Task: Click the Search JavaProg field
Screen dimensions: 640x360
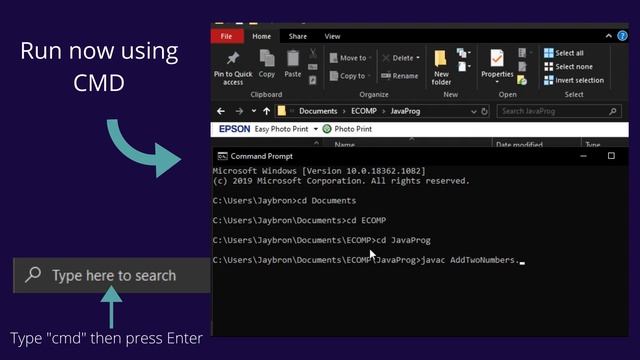Action: tap(559, 111)
